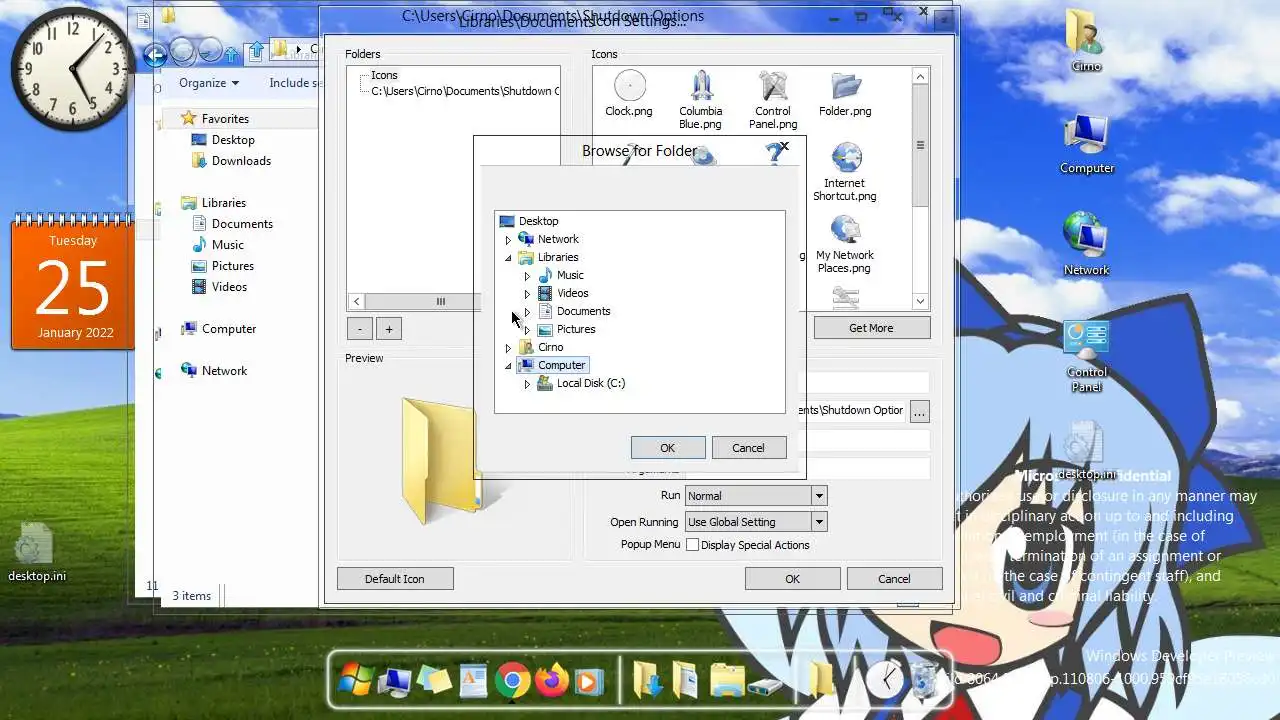Pick the My Network Places.png icon
Viewport: 1280px width, 720px height.
845,244
